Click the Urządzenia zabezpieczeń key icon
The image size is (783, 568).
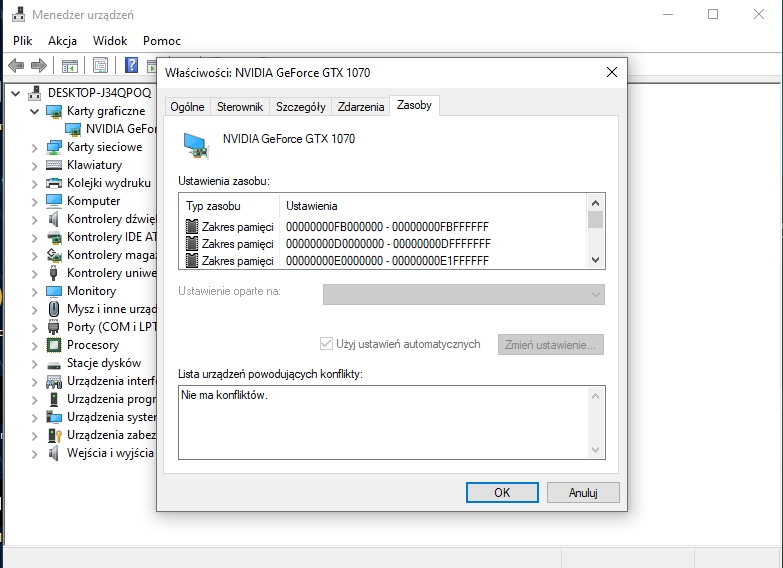click(x=54, y=435)
